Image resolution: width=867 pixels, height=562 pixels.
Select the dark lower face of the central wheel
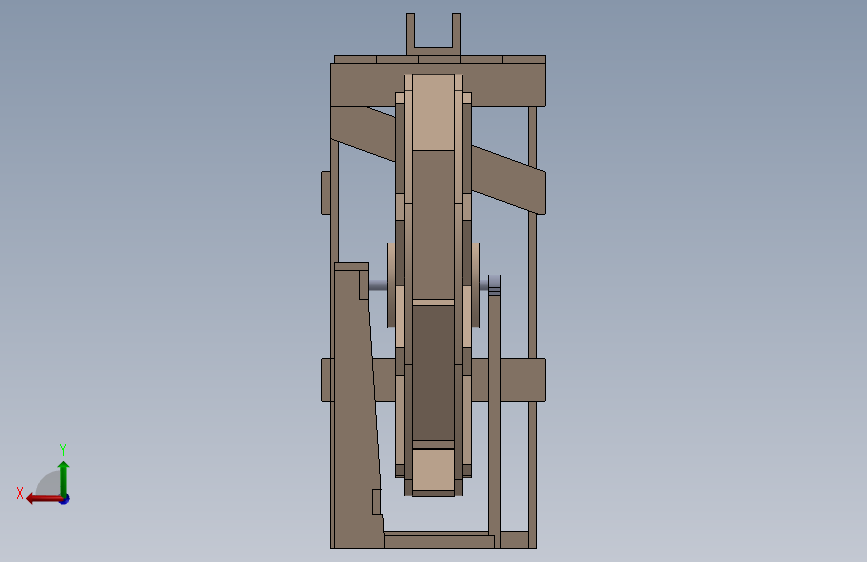point(434,373)
